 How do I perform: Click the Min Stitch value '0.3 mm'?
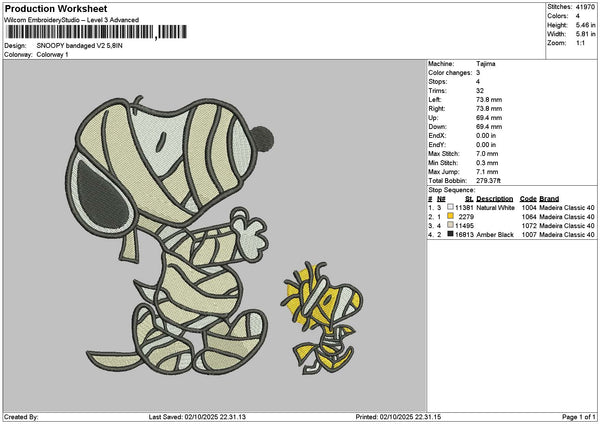tap(487, 163)
